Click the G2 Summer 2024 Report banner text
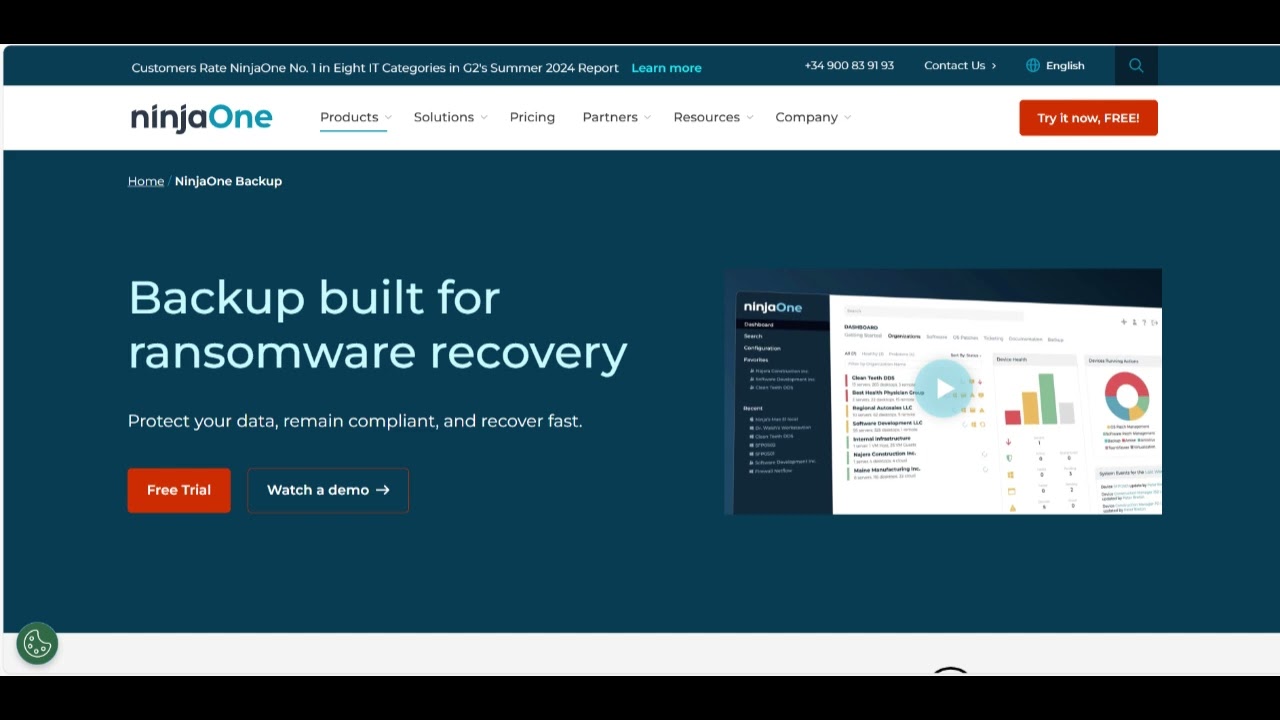 (x=375, y=68)
